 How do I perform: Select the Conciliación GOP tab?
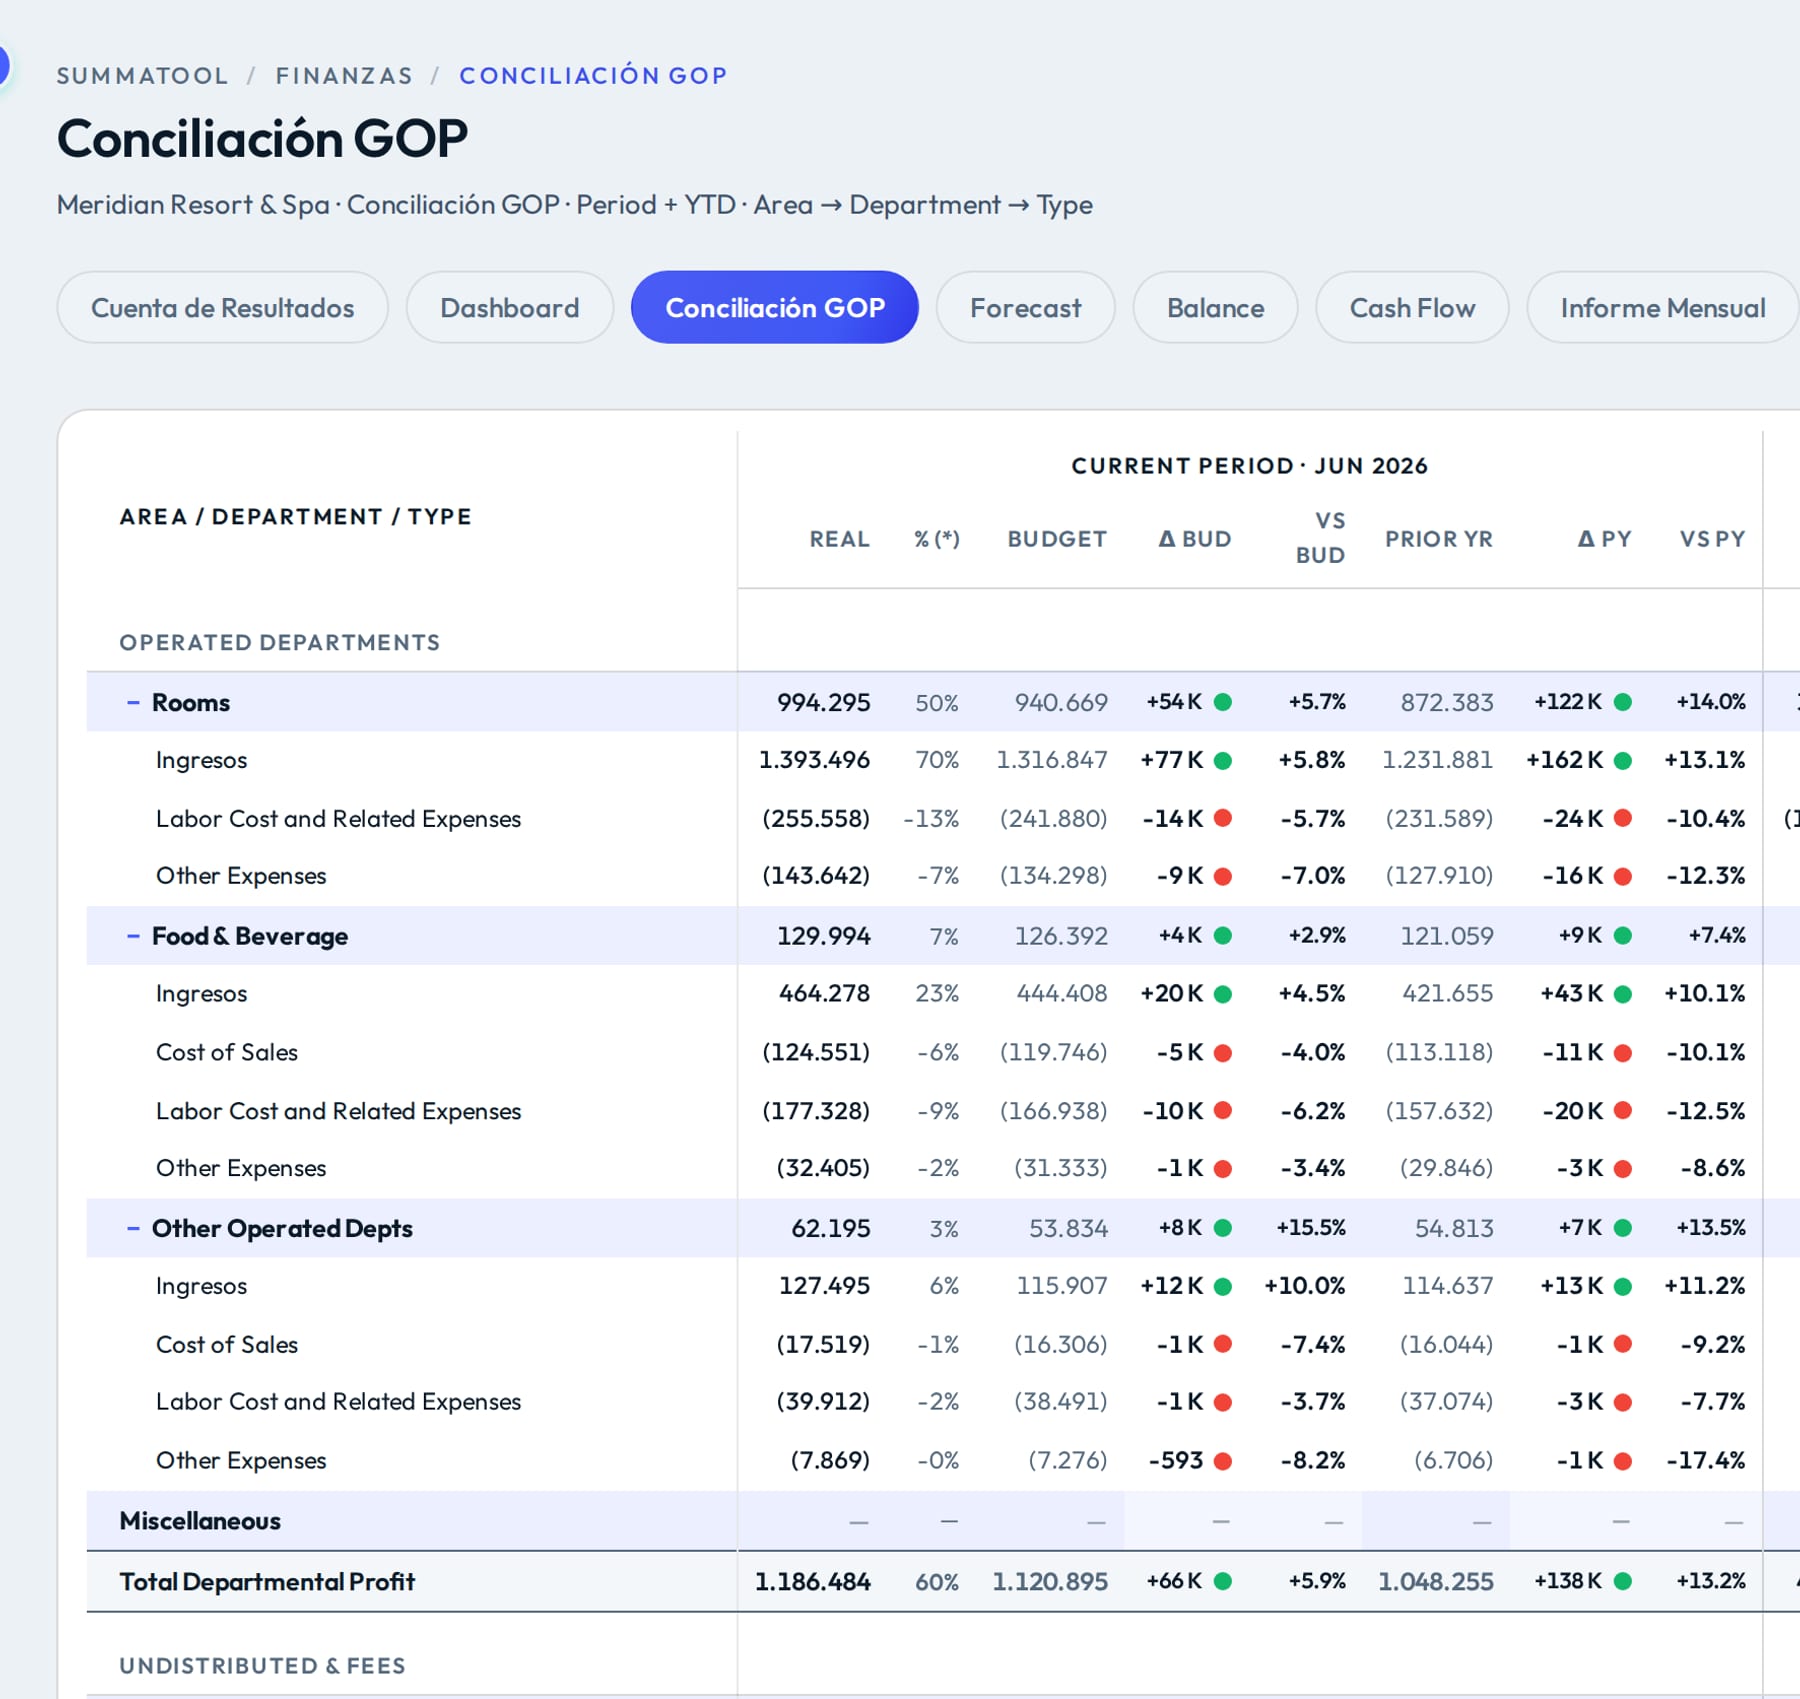[x=775, y=308]
